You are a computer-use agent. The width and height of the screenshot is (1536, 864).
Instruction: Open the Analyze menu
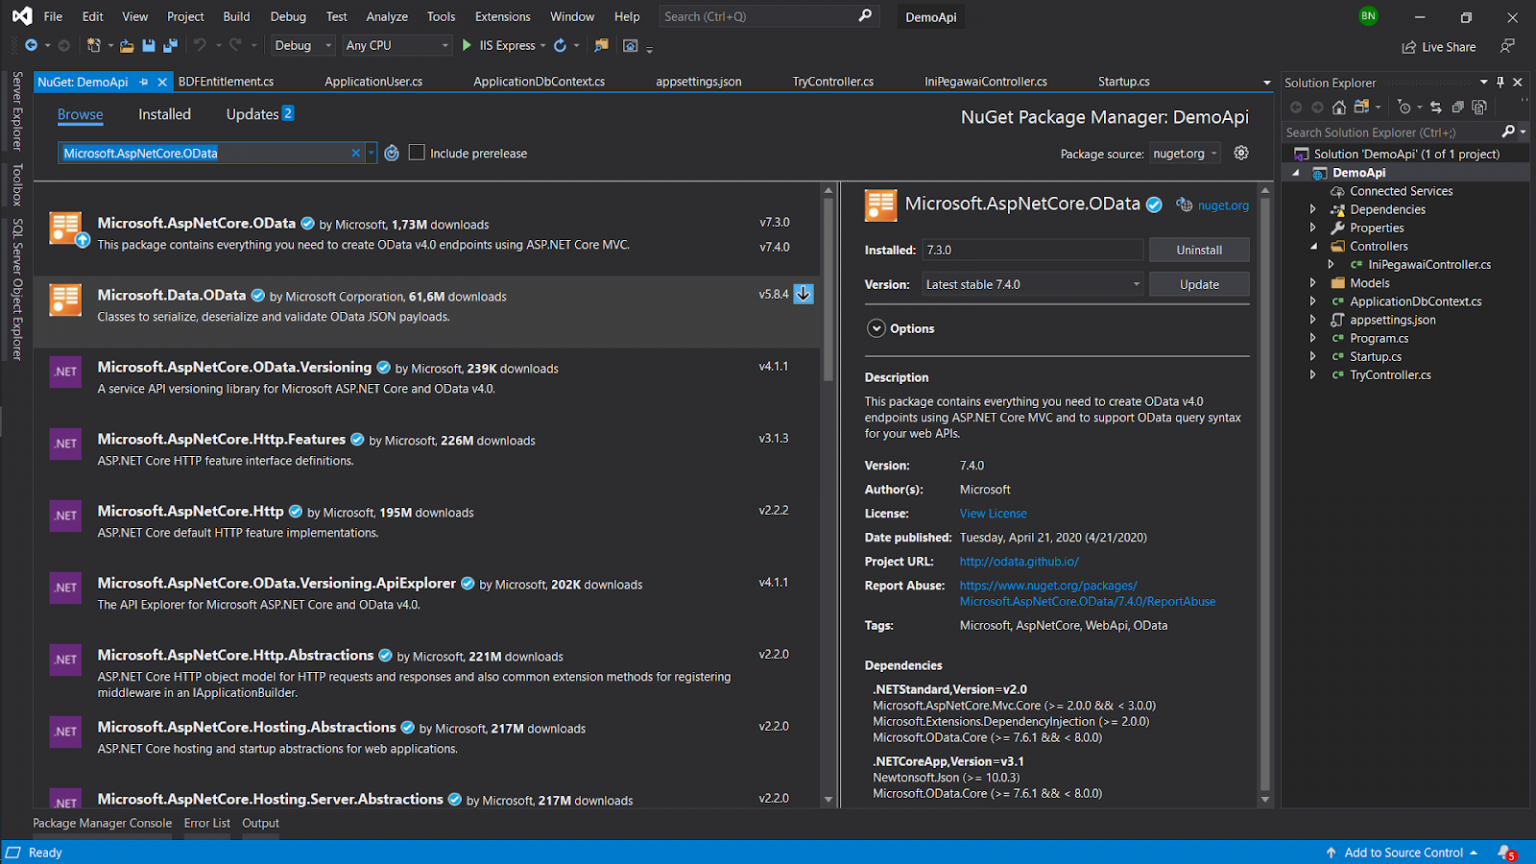tap(387, 16)
